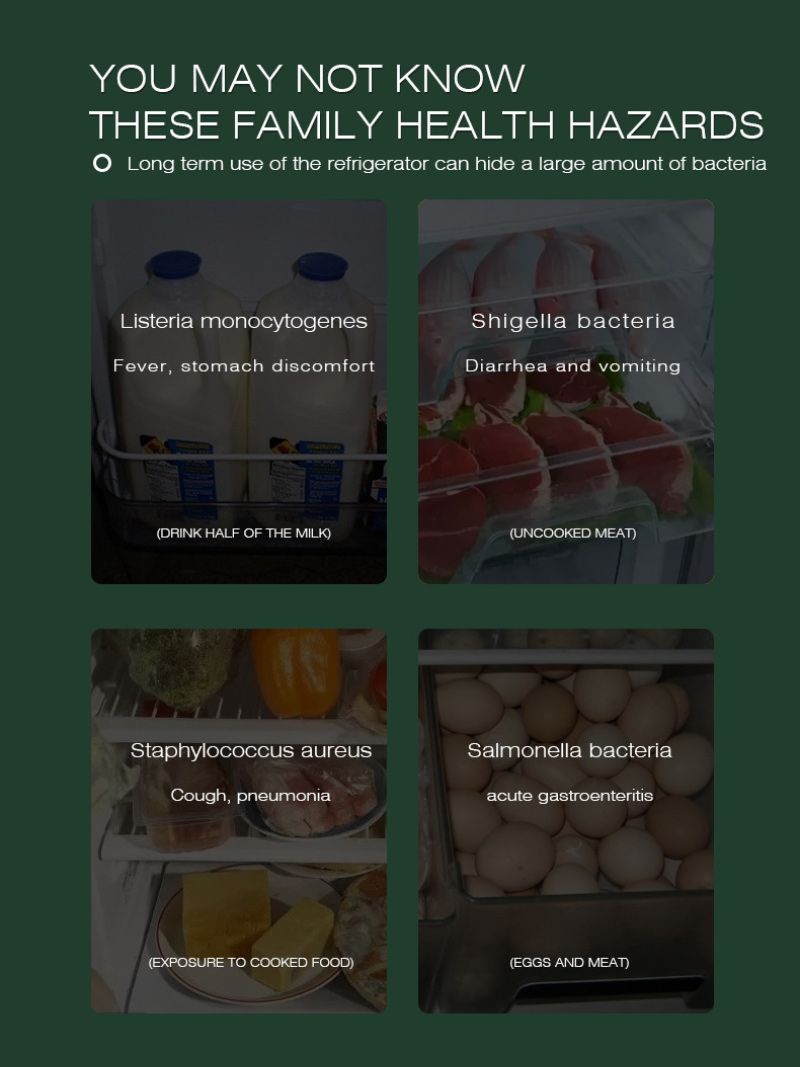Screen dimensions: 800x1067
Task: Click the '(EXPOSURE TO COOKED FOOD)' caption
Action: pyautogui.click(x=250, y=962)
